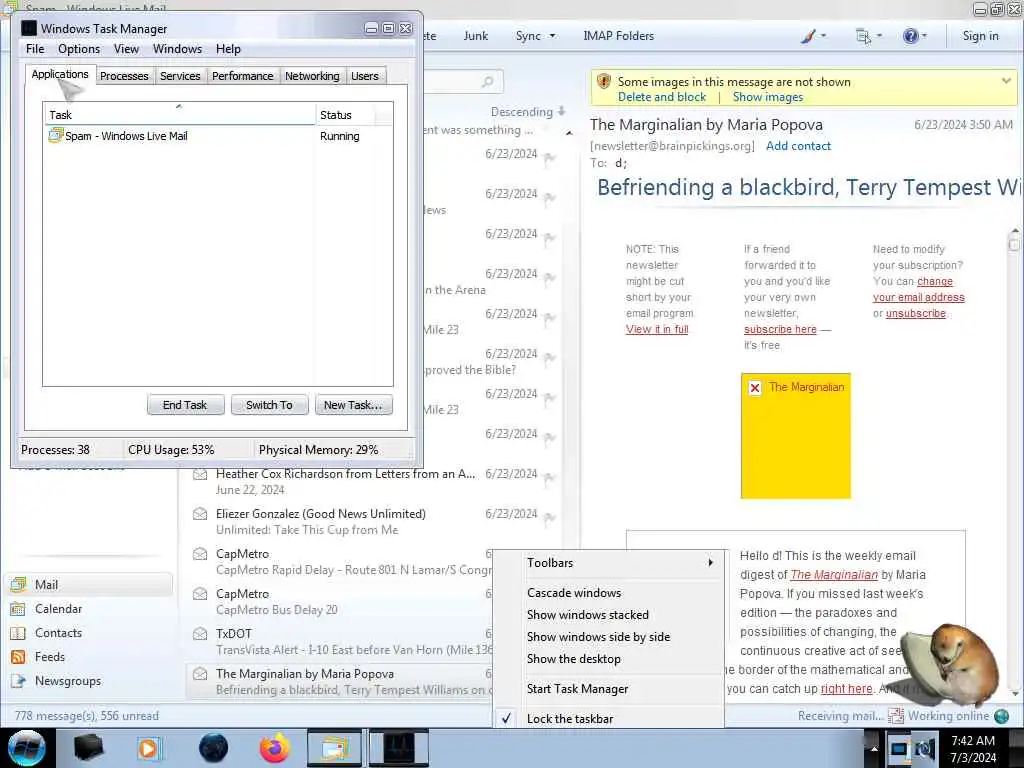1024x768 pixels.
Task: Open the Networking tab
Action: click(312, 76)
